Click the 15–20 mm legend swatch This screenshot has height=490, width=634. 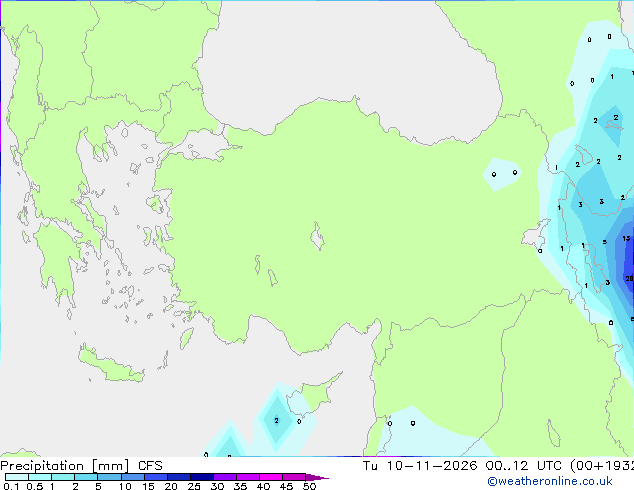click(x=156, y=477)
